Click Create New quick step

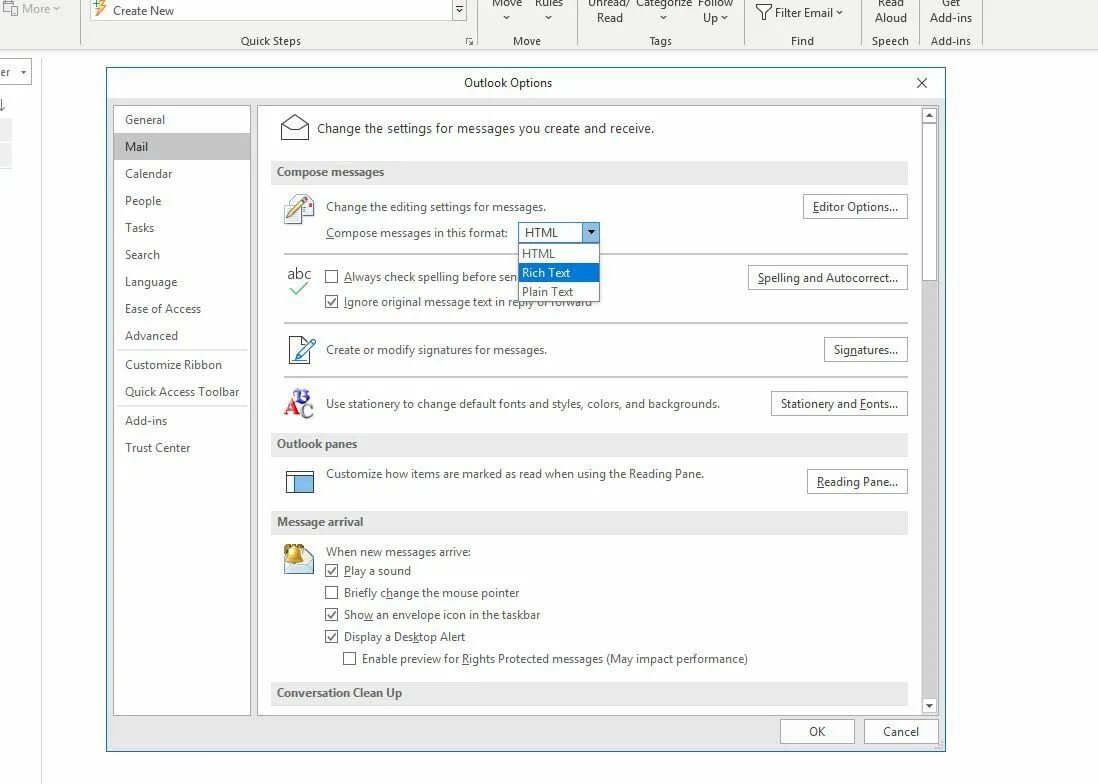[272, 10]
